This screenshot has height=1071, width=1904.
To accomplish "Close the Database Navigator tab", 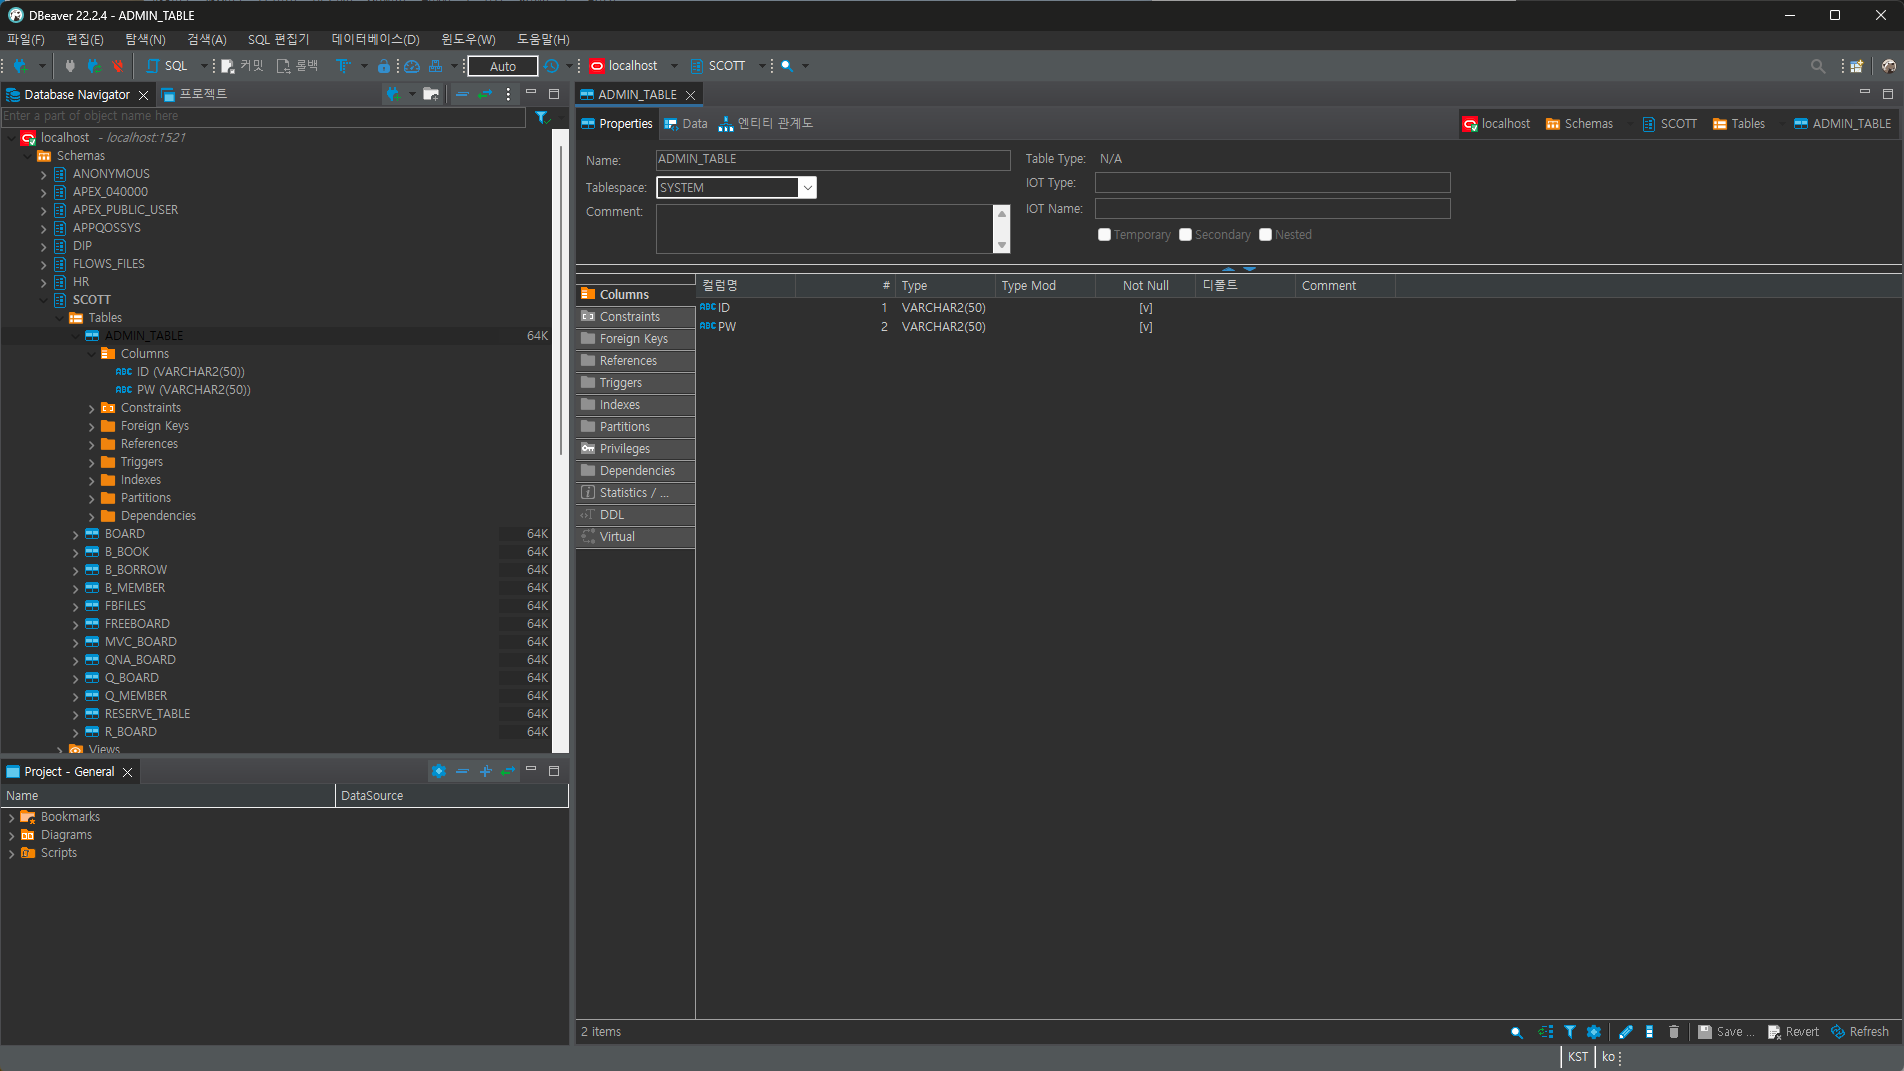I will (x=144, y=95).
